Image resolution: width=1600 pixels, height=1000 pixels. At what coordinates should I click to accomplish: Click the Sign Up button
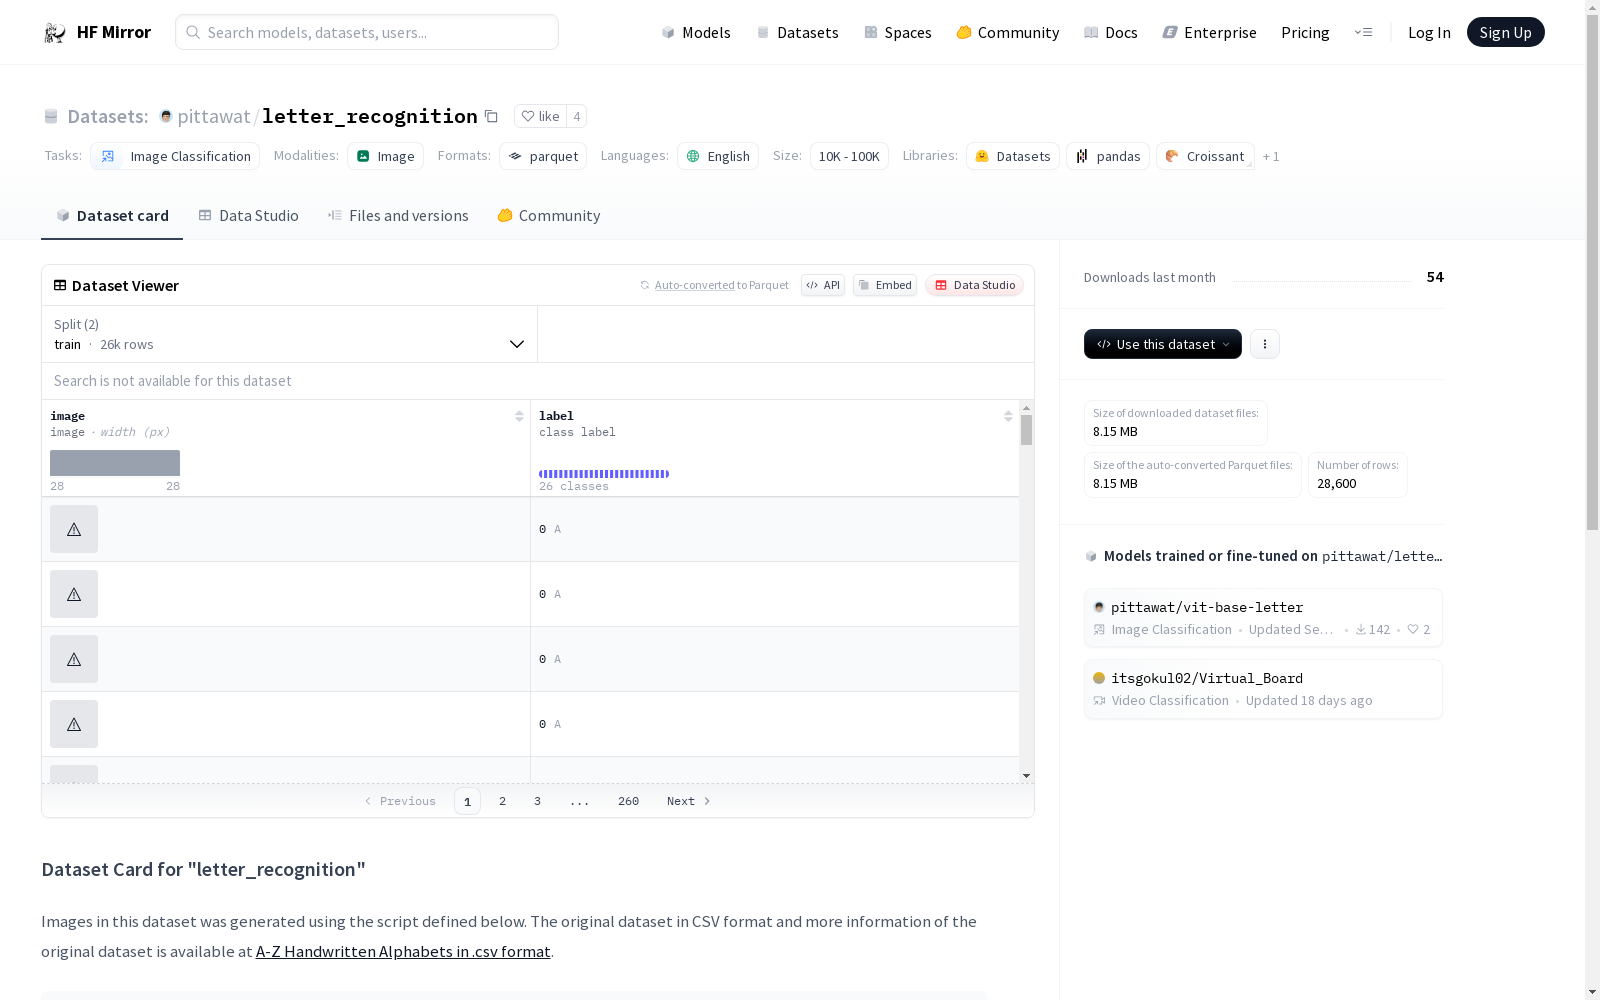click(x=1505, y=32)
